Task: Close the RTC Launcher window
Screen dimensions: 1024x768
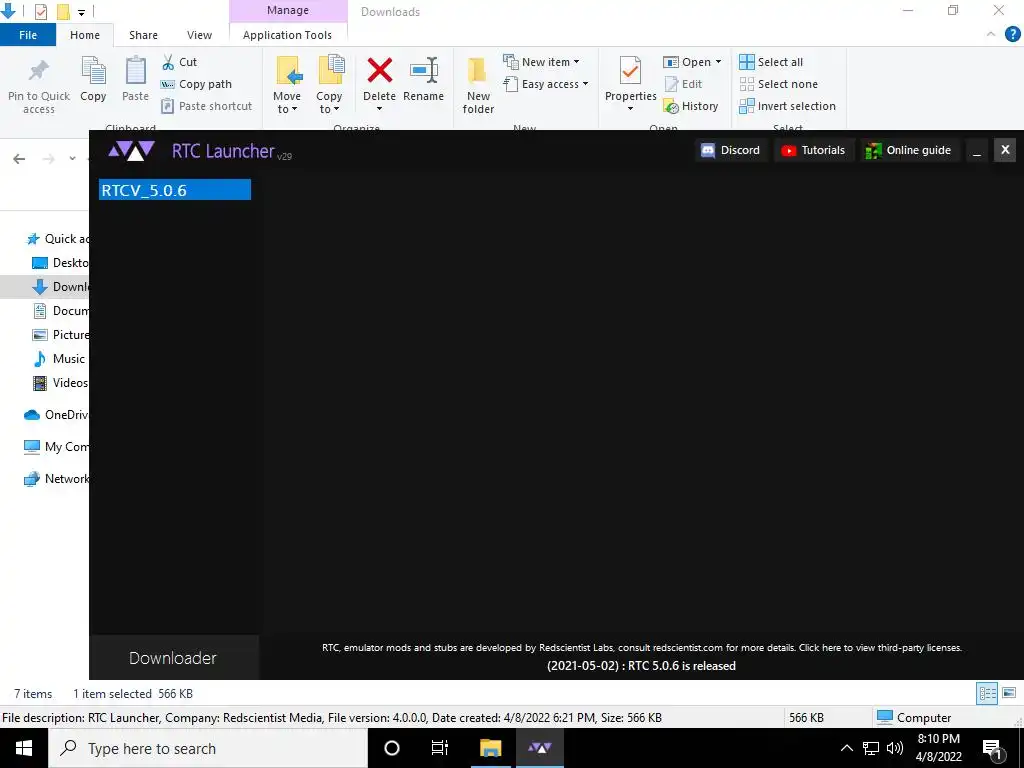Action: click(1005, 150)
